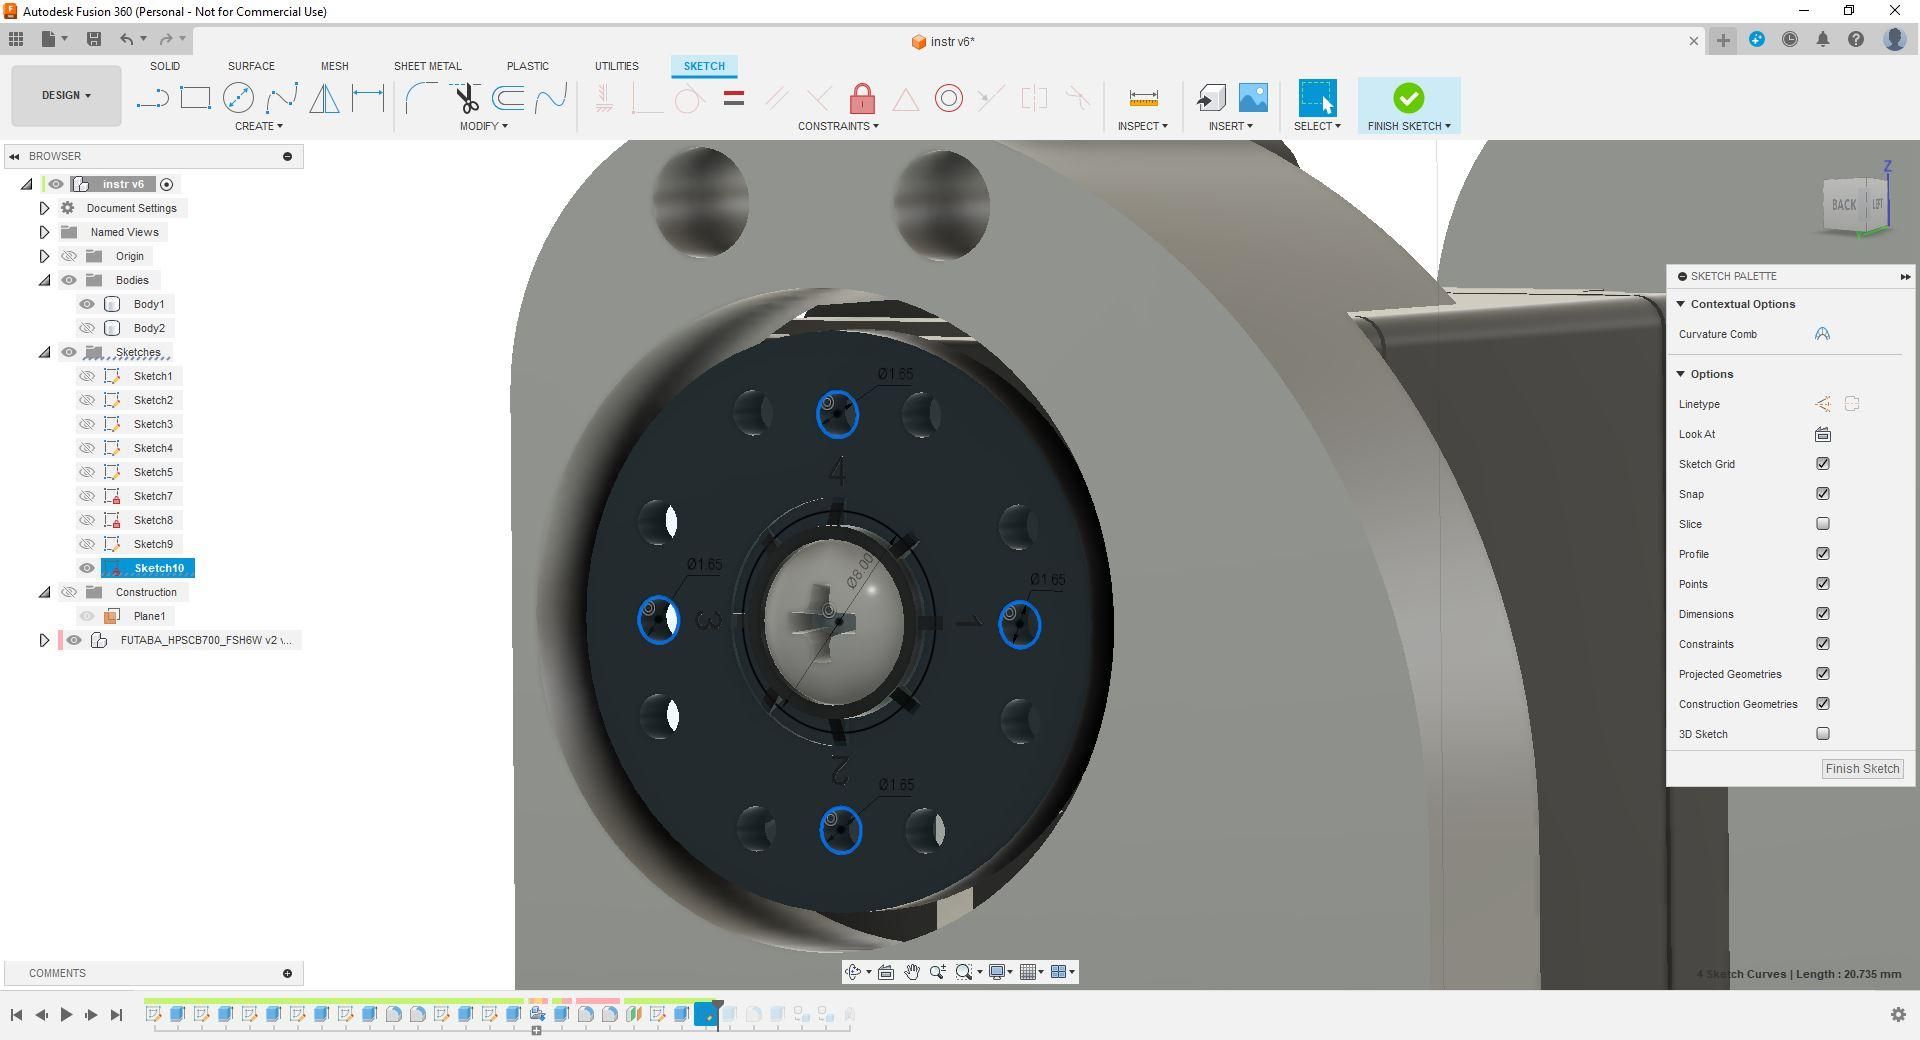Click the Measure inspect tool
The width and height of the screenshot is (1920, 1040).
point(1143,98)
